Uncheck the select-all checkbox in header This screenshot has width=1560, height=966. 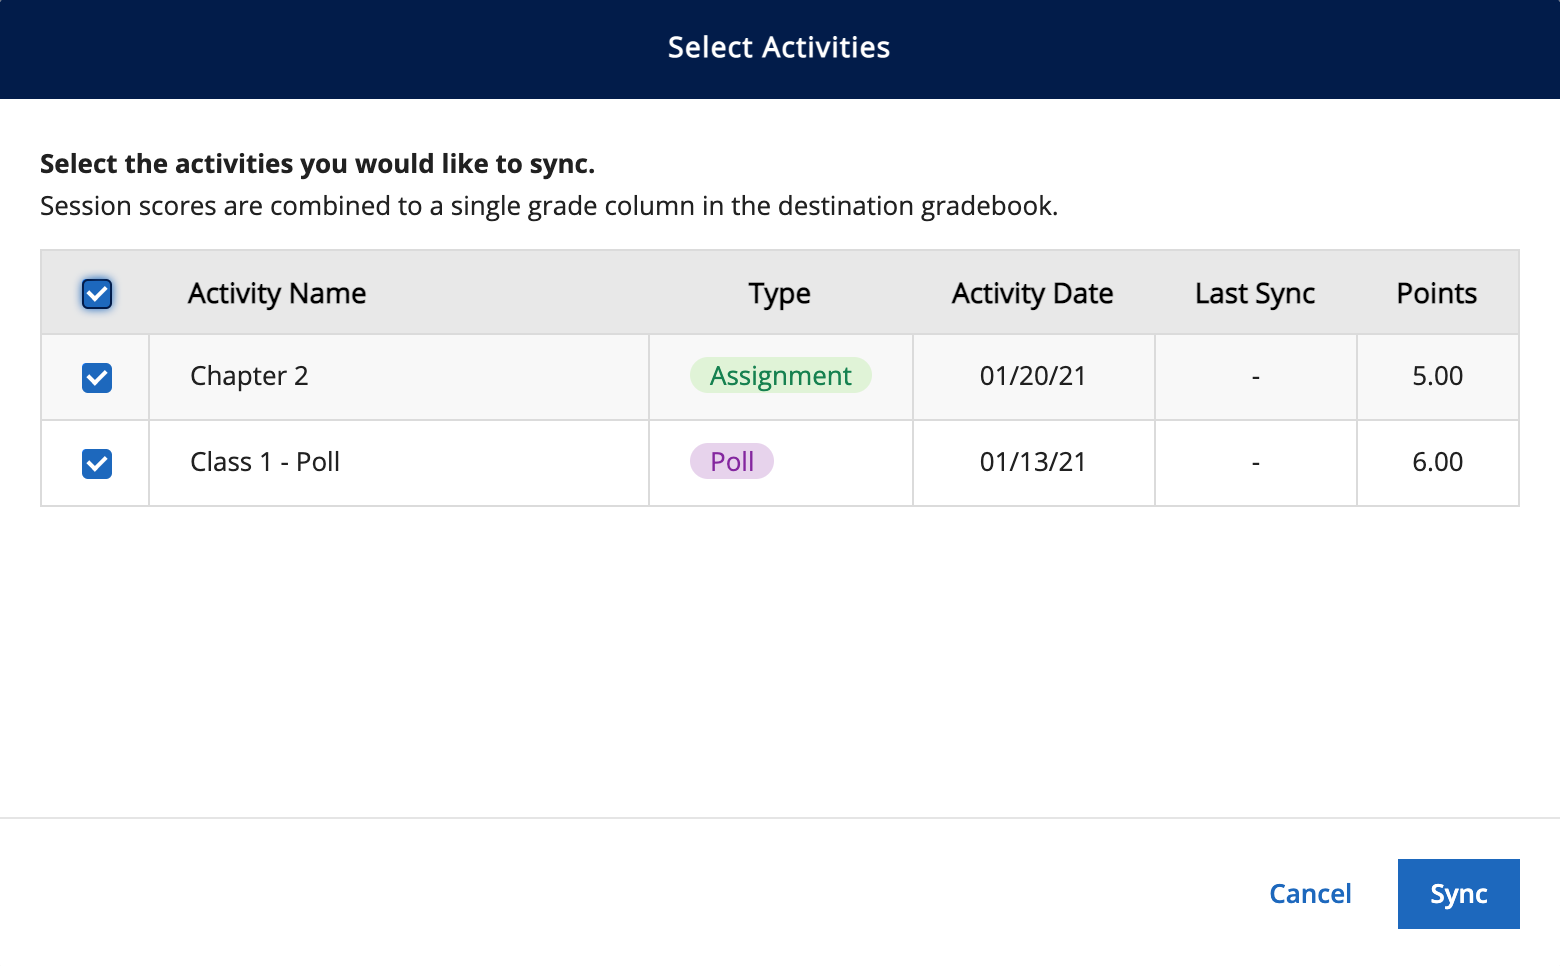coord(96,293)
